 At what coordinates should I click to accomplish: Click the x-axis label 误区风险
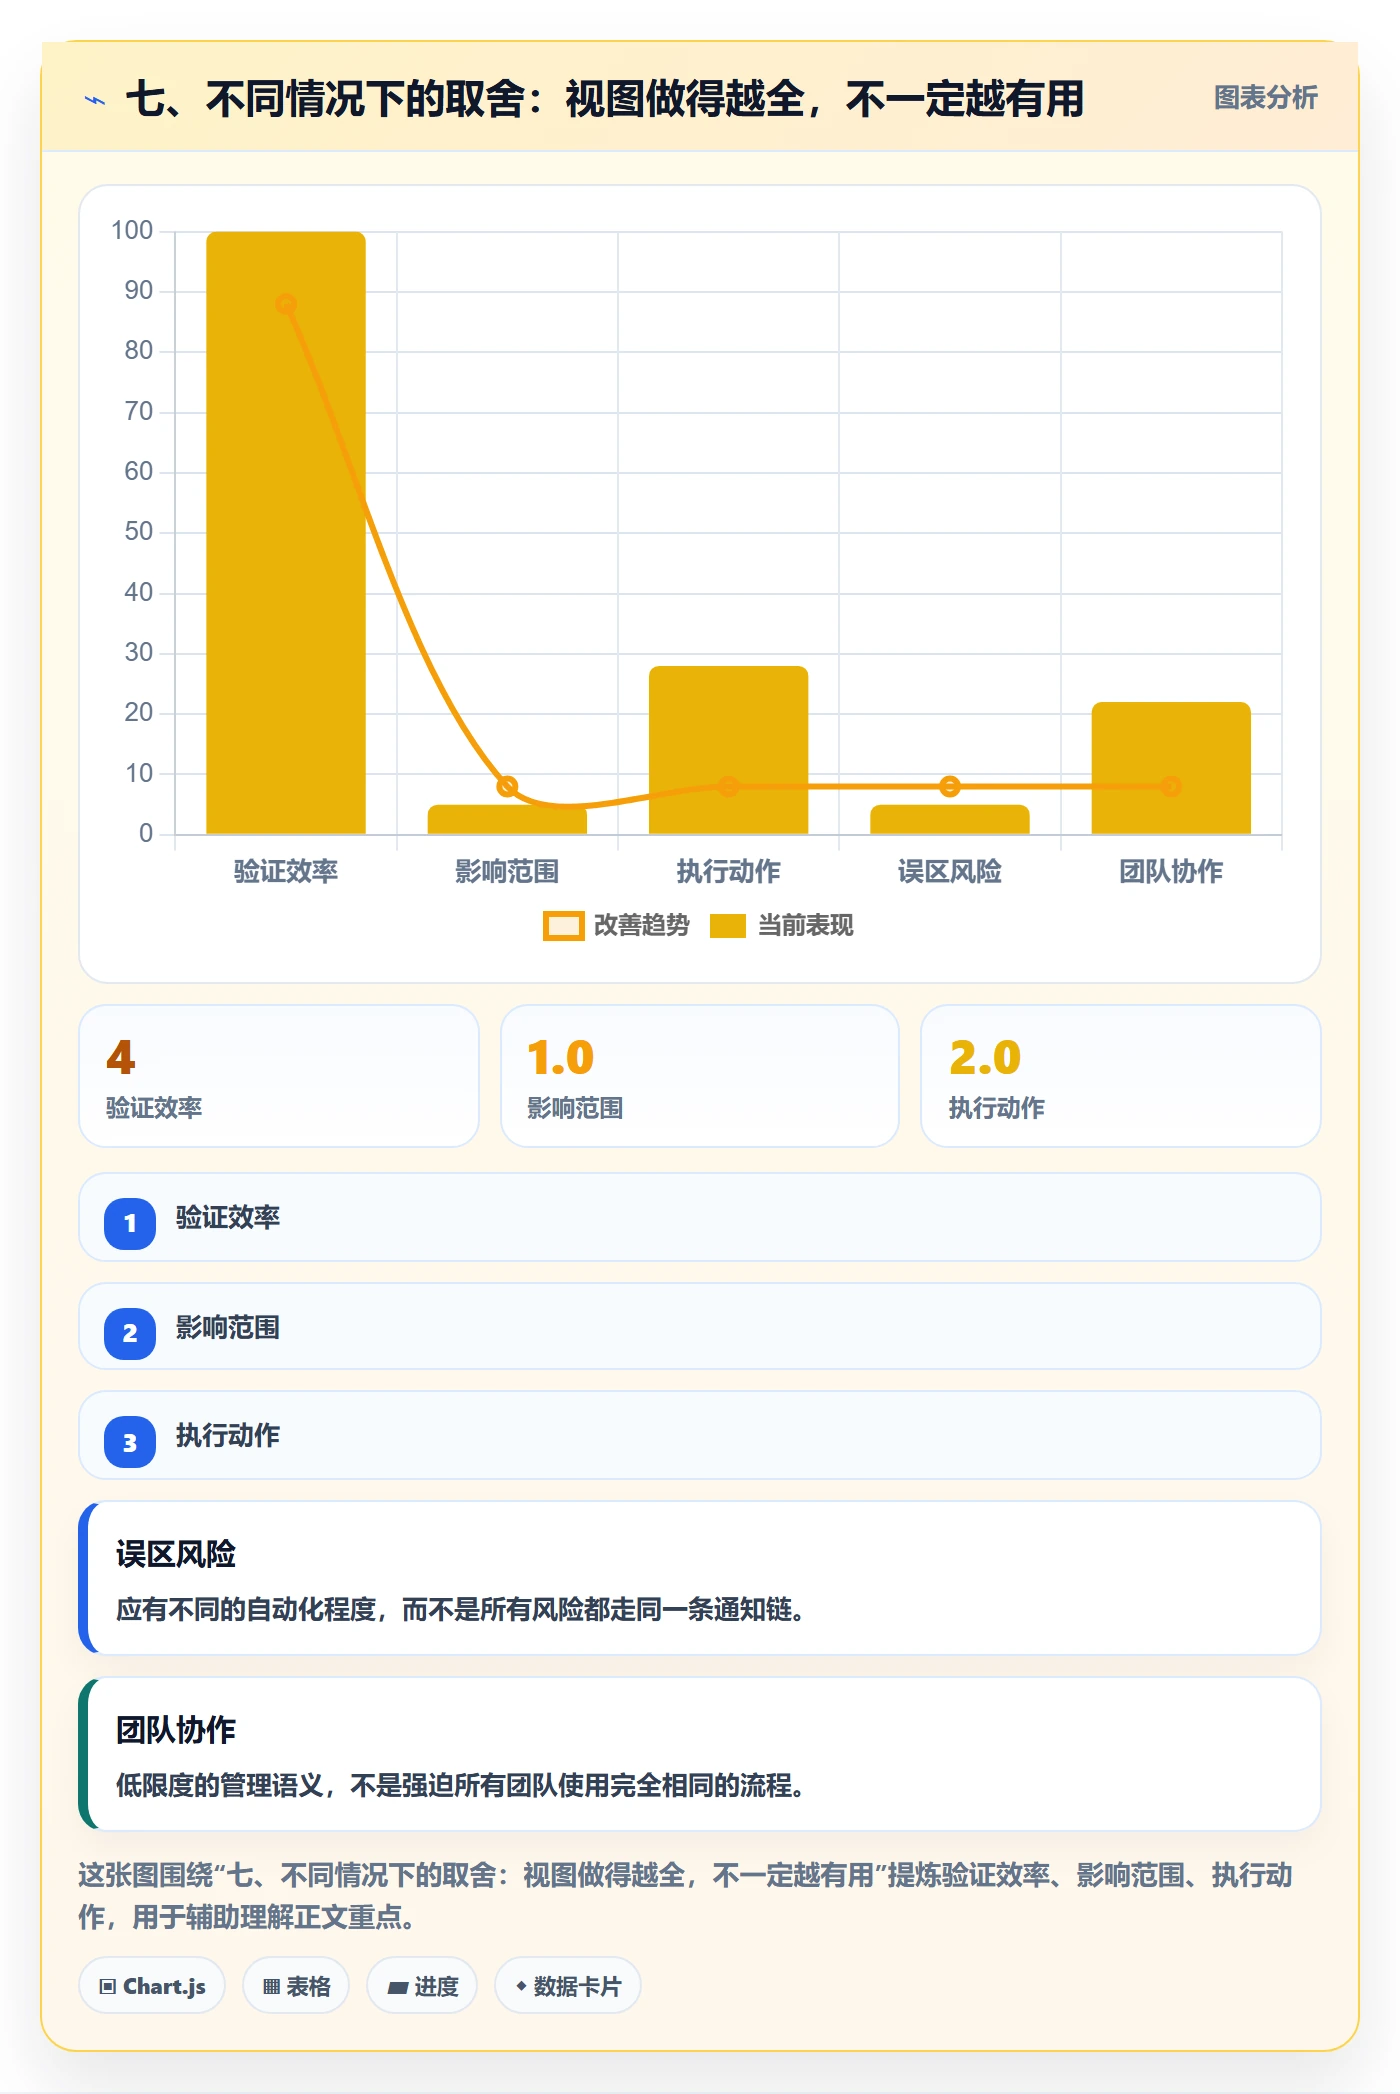(950, 871)
